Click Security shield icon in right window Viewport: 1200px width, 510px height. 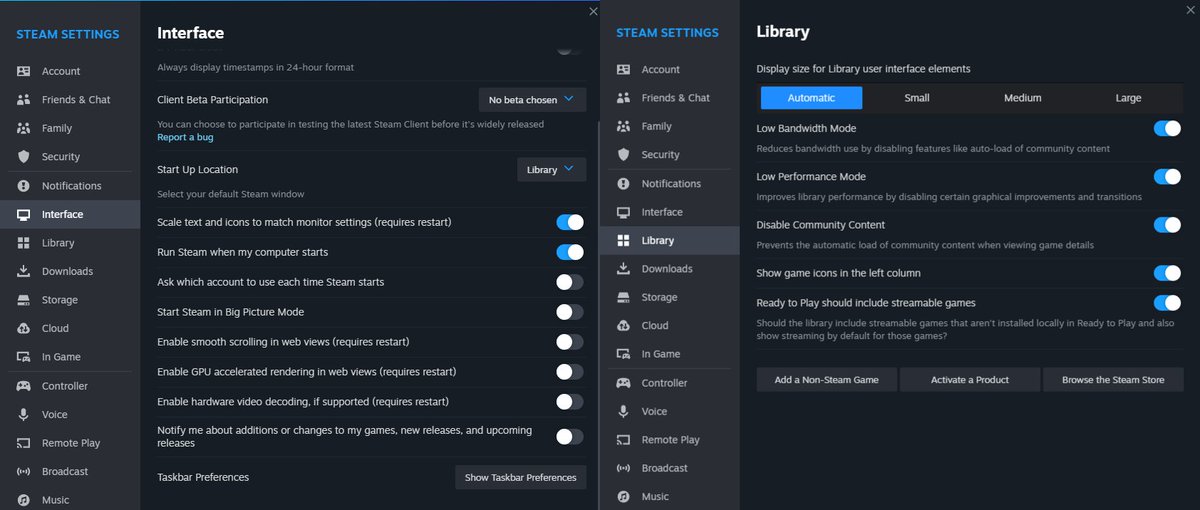(624, 155)
